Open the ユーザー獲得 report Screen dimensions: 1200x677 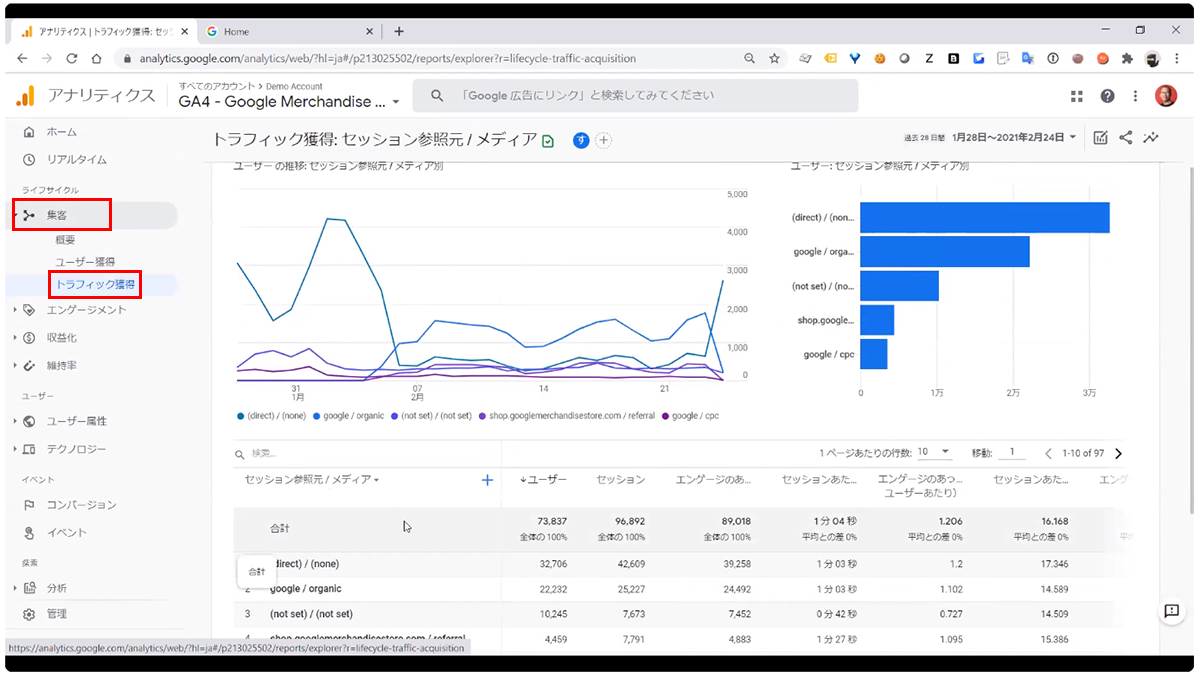click(x=85, y=262)
